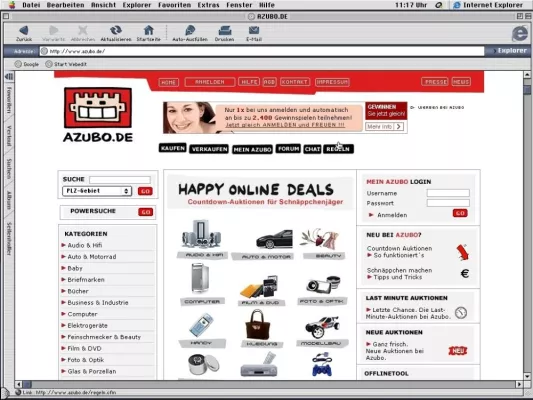This screenshot has width=533, height=400.
Task: Open the Film & DVD category image
Action: click(260, 286)
